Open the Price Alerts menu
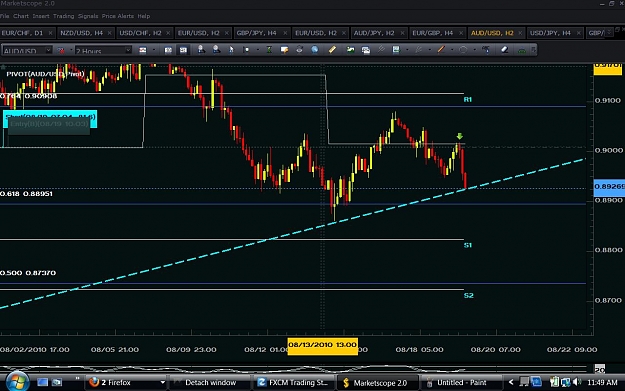This screenshot has height=391, width=625. click(118, 16)
